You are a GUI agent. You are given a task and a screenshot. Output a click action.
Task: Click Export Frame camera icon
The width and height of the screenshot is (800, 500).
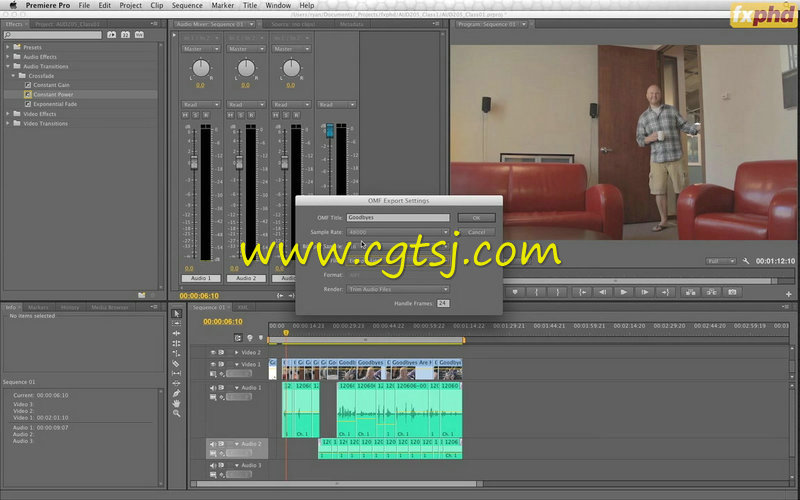click(732, 292)
